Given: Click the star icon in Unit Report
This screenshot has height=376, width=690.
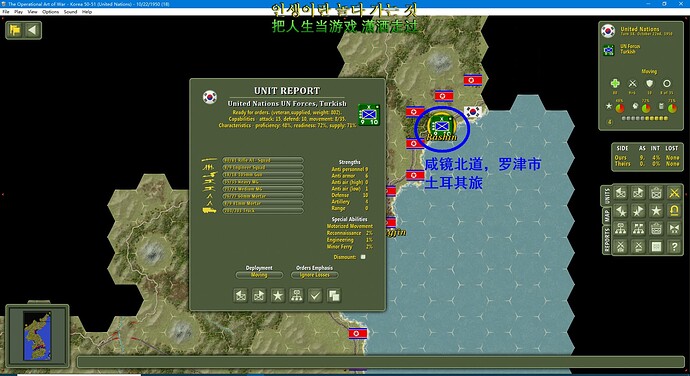Looking at the screenshot, I should click(278, 295).
